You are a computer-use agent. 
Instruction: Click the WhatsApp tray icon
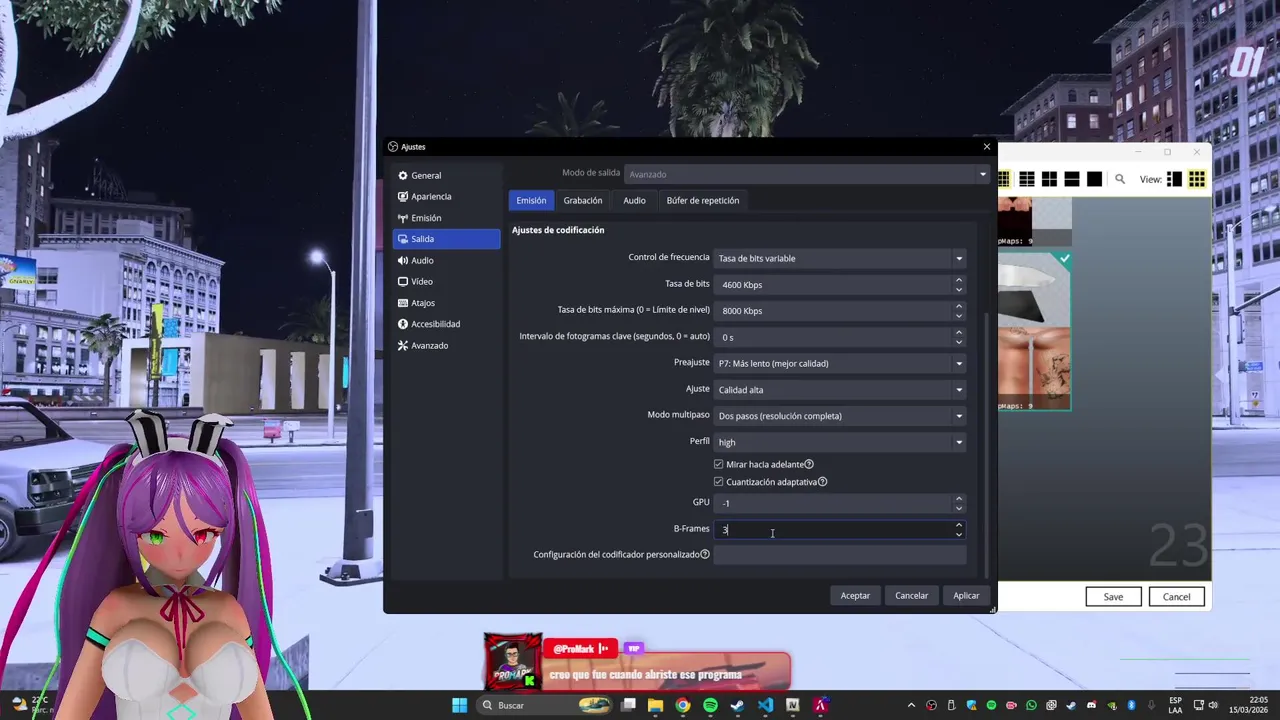pyautogui.click(x=1031, y=706)
